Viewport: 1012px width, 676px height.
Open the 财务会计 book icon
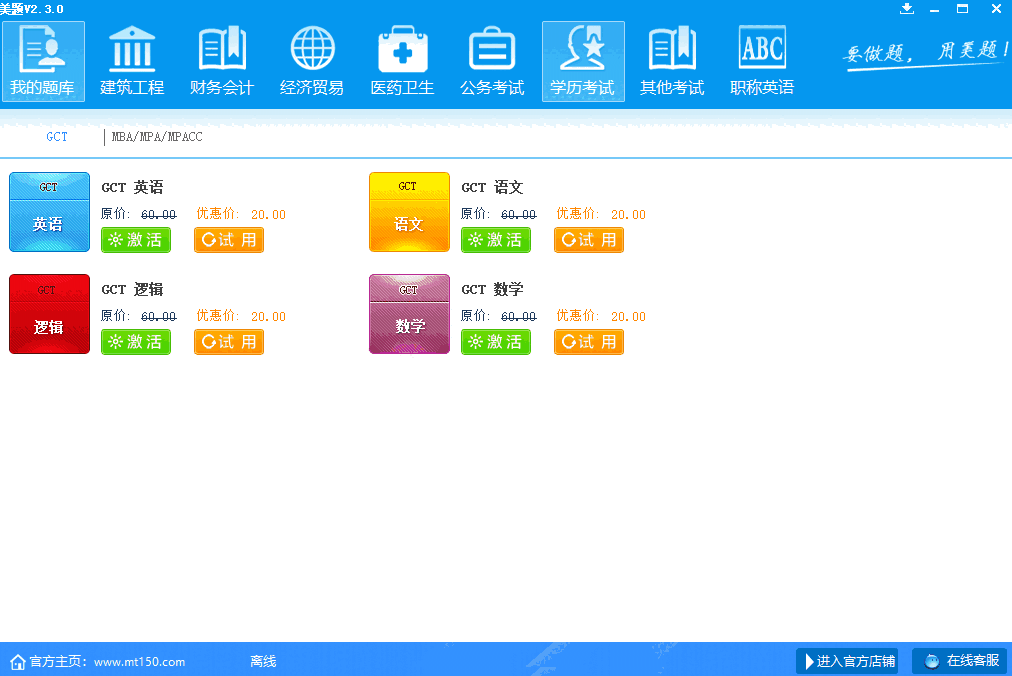pyautogui.click(x=222, y=61)
